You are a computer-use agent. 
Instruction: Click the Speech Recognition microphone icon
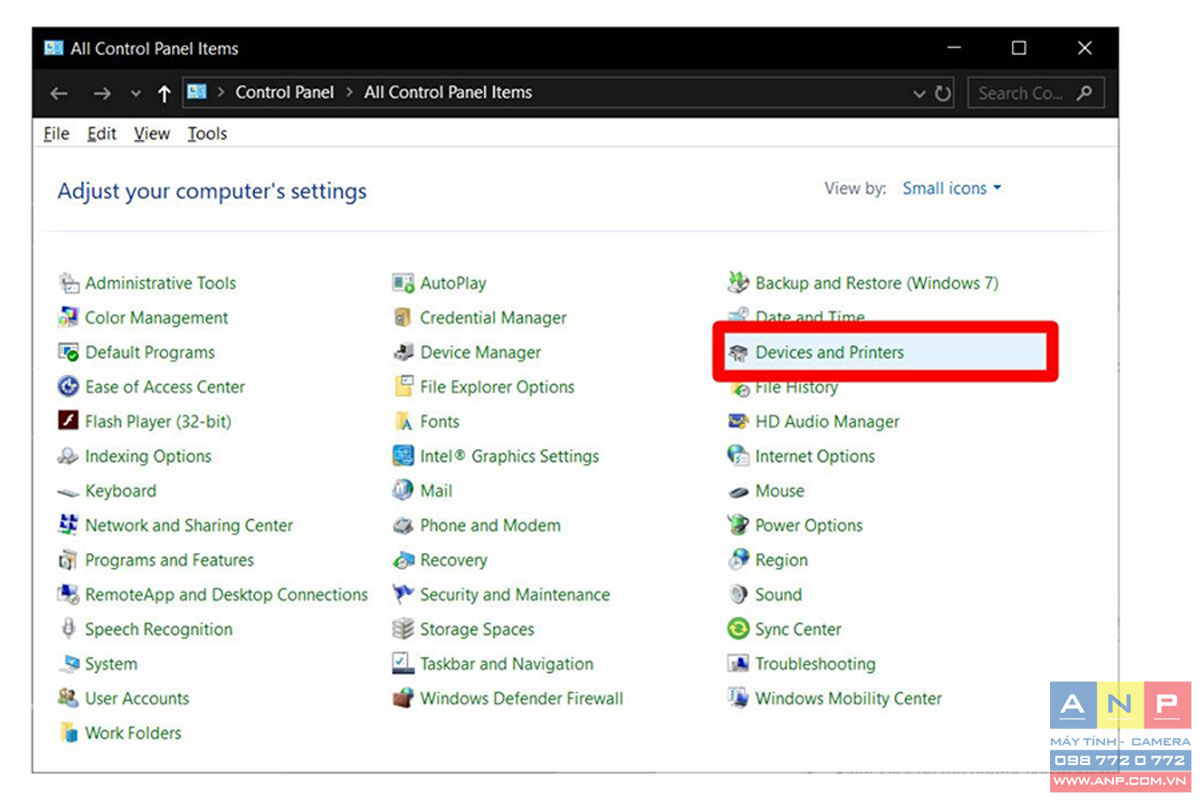click(x=68, y=629)
